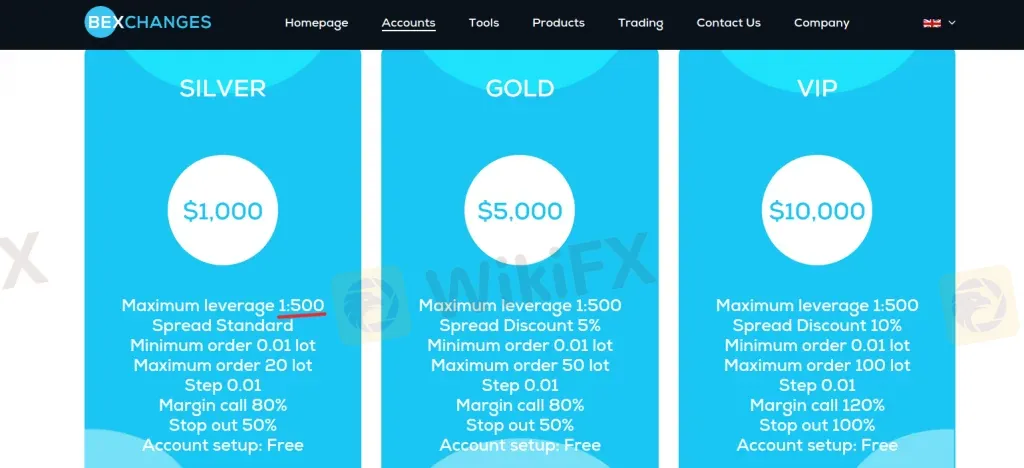Open the Company menu
Viewport: 1024px width, 468px height.
(821, 23)
